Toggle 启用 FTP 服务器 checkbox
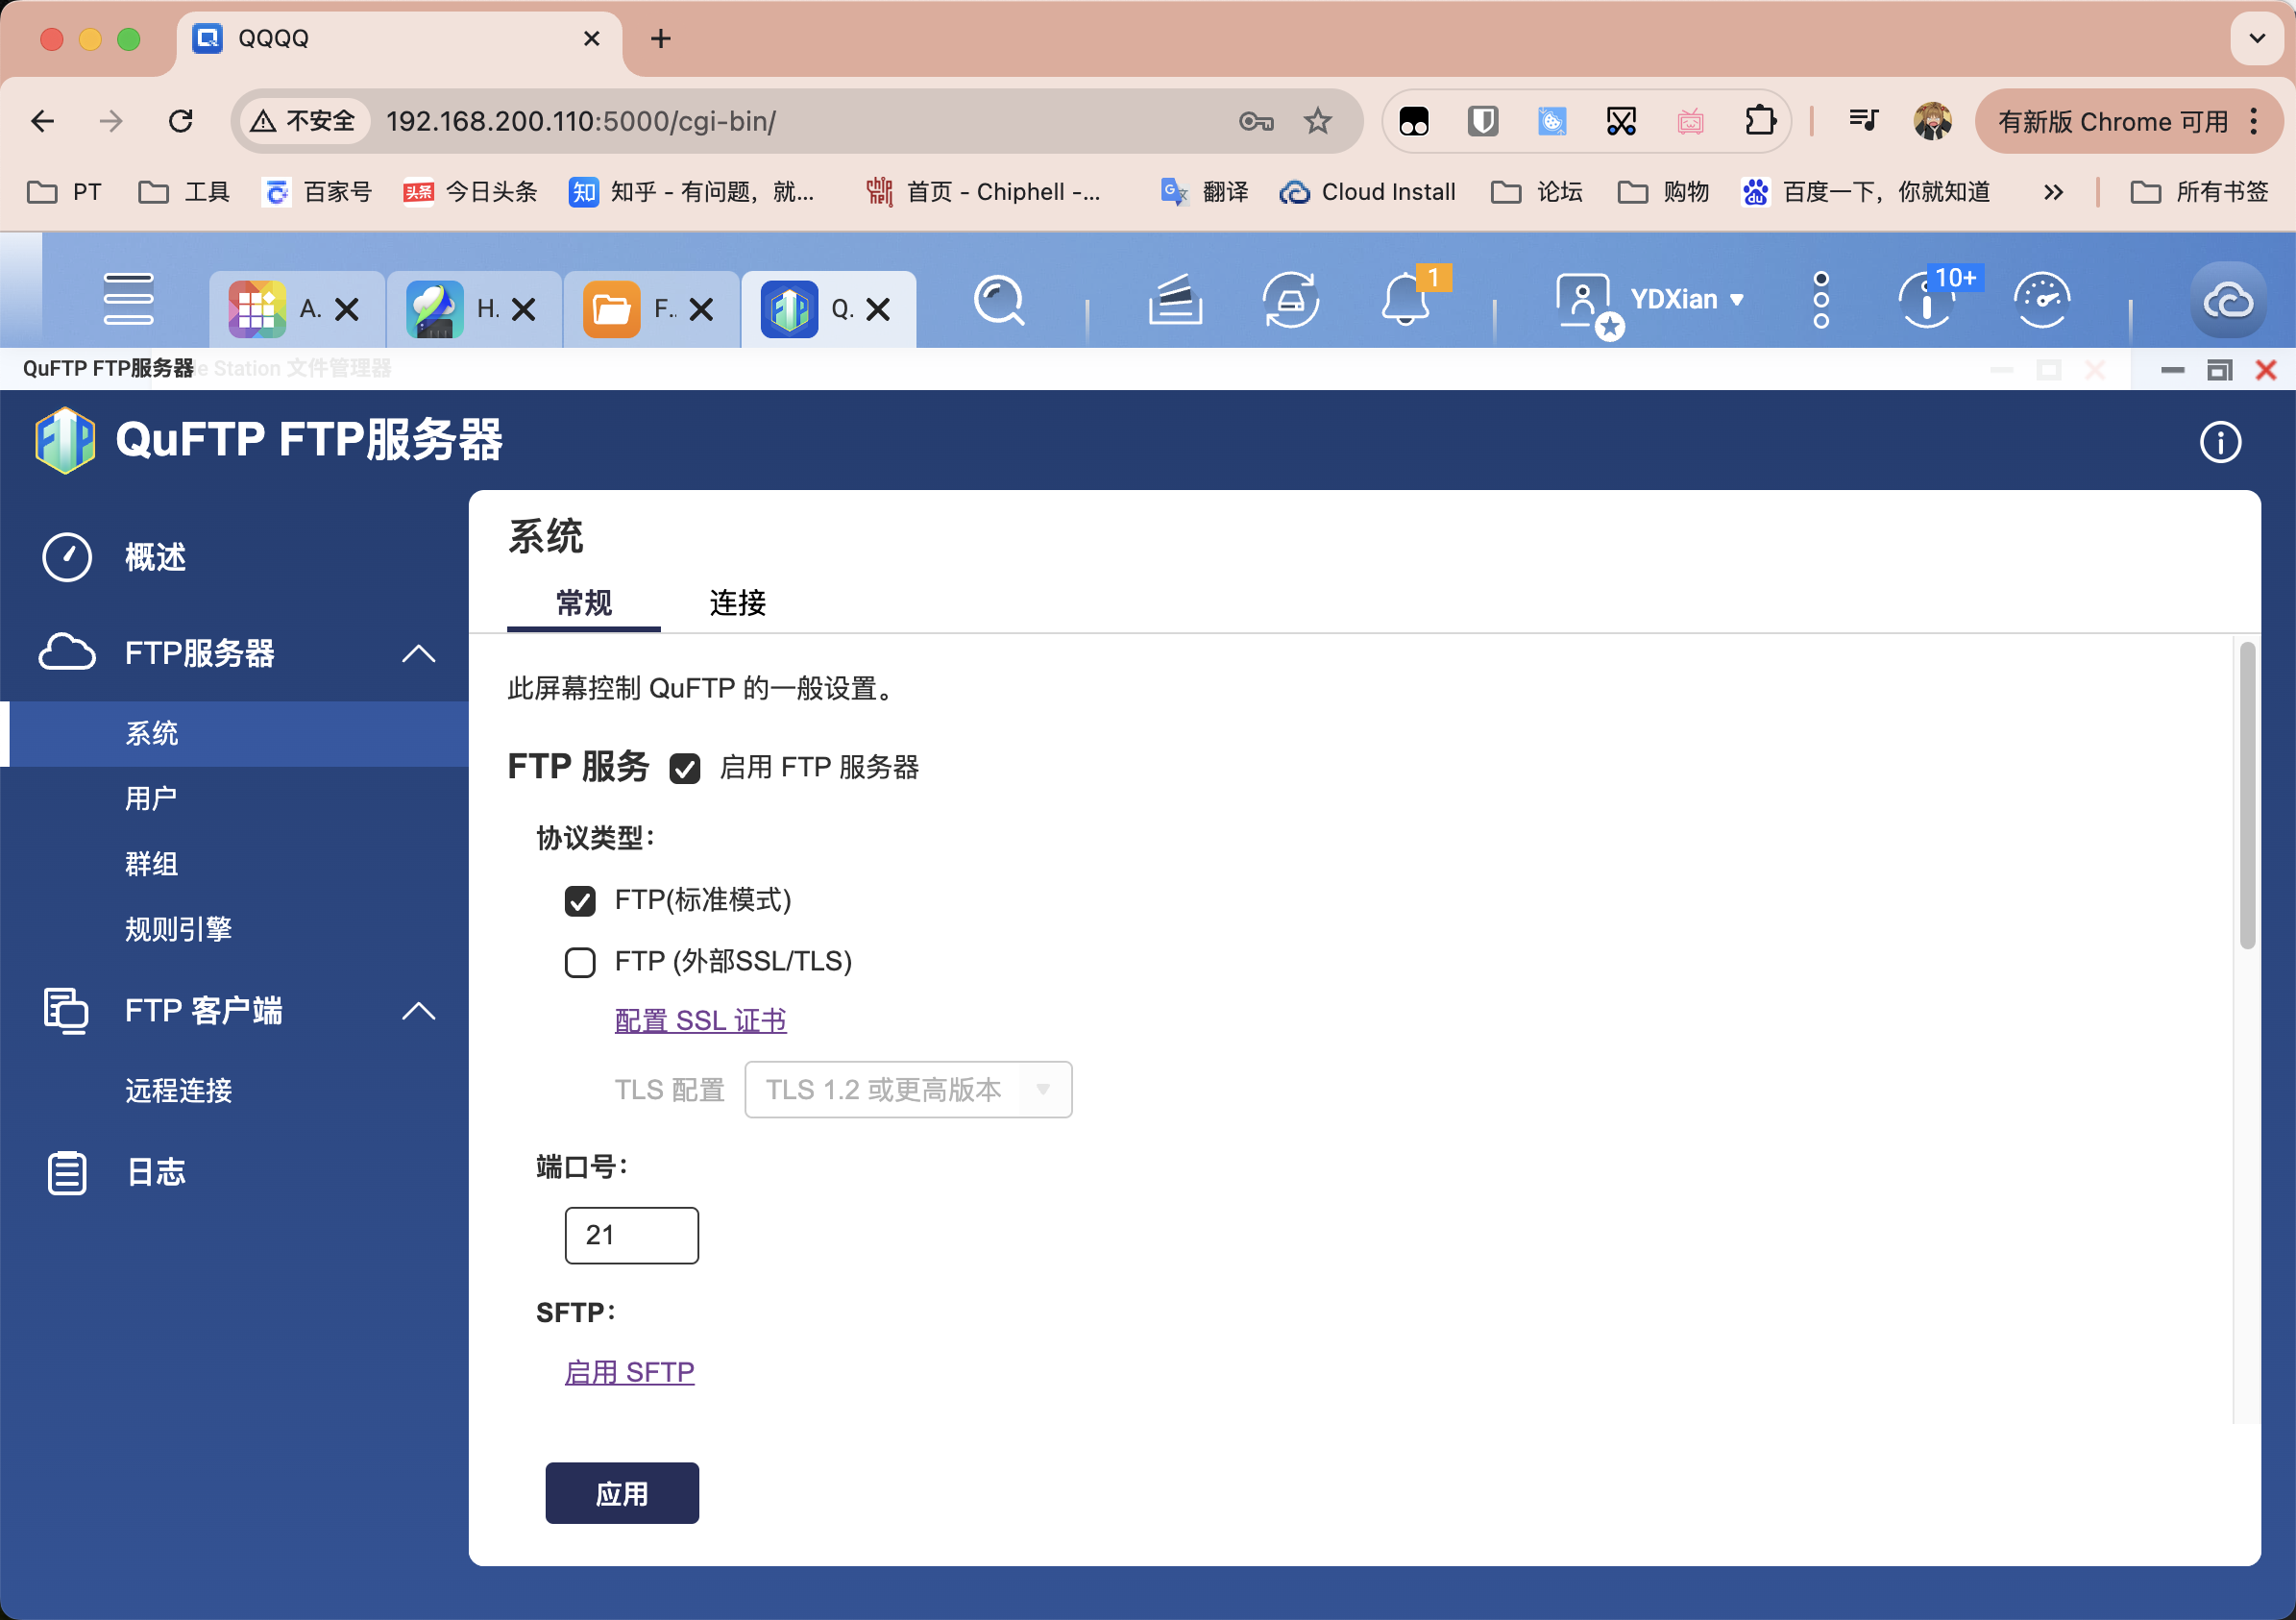Screen dimensions: 2296x1620 pos(685,768)
